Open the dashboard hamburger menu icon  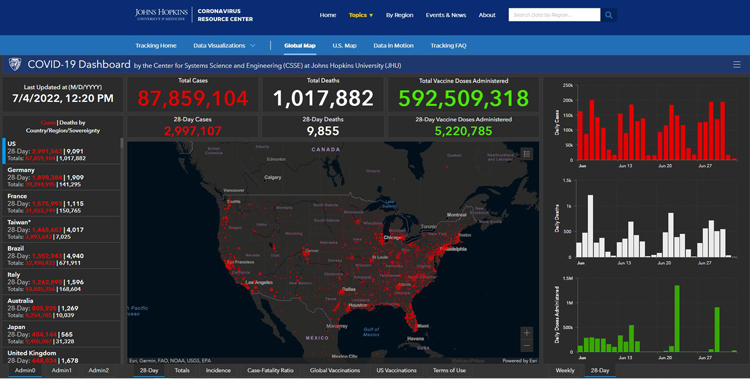point(737,65)
